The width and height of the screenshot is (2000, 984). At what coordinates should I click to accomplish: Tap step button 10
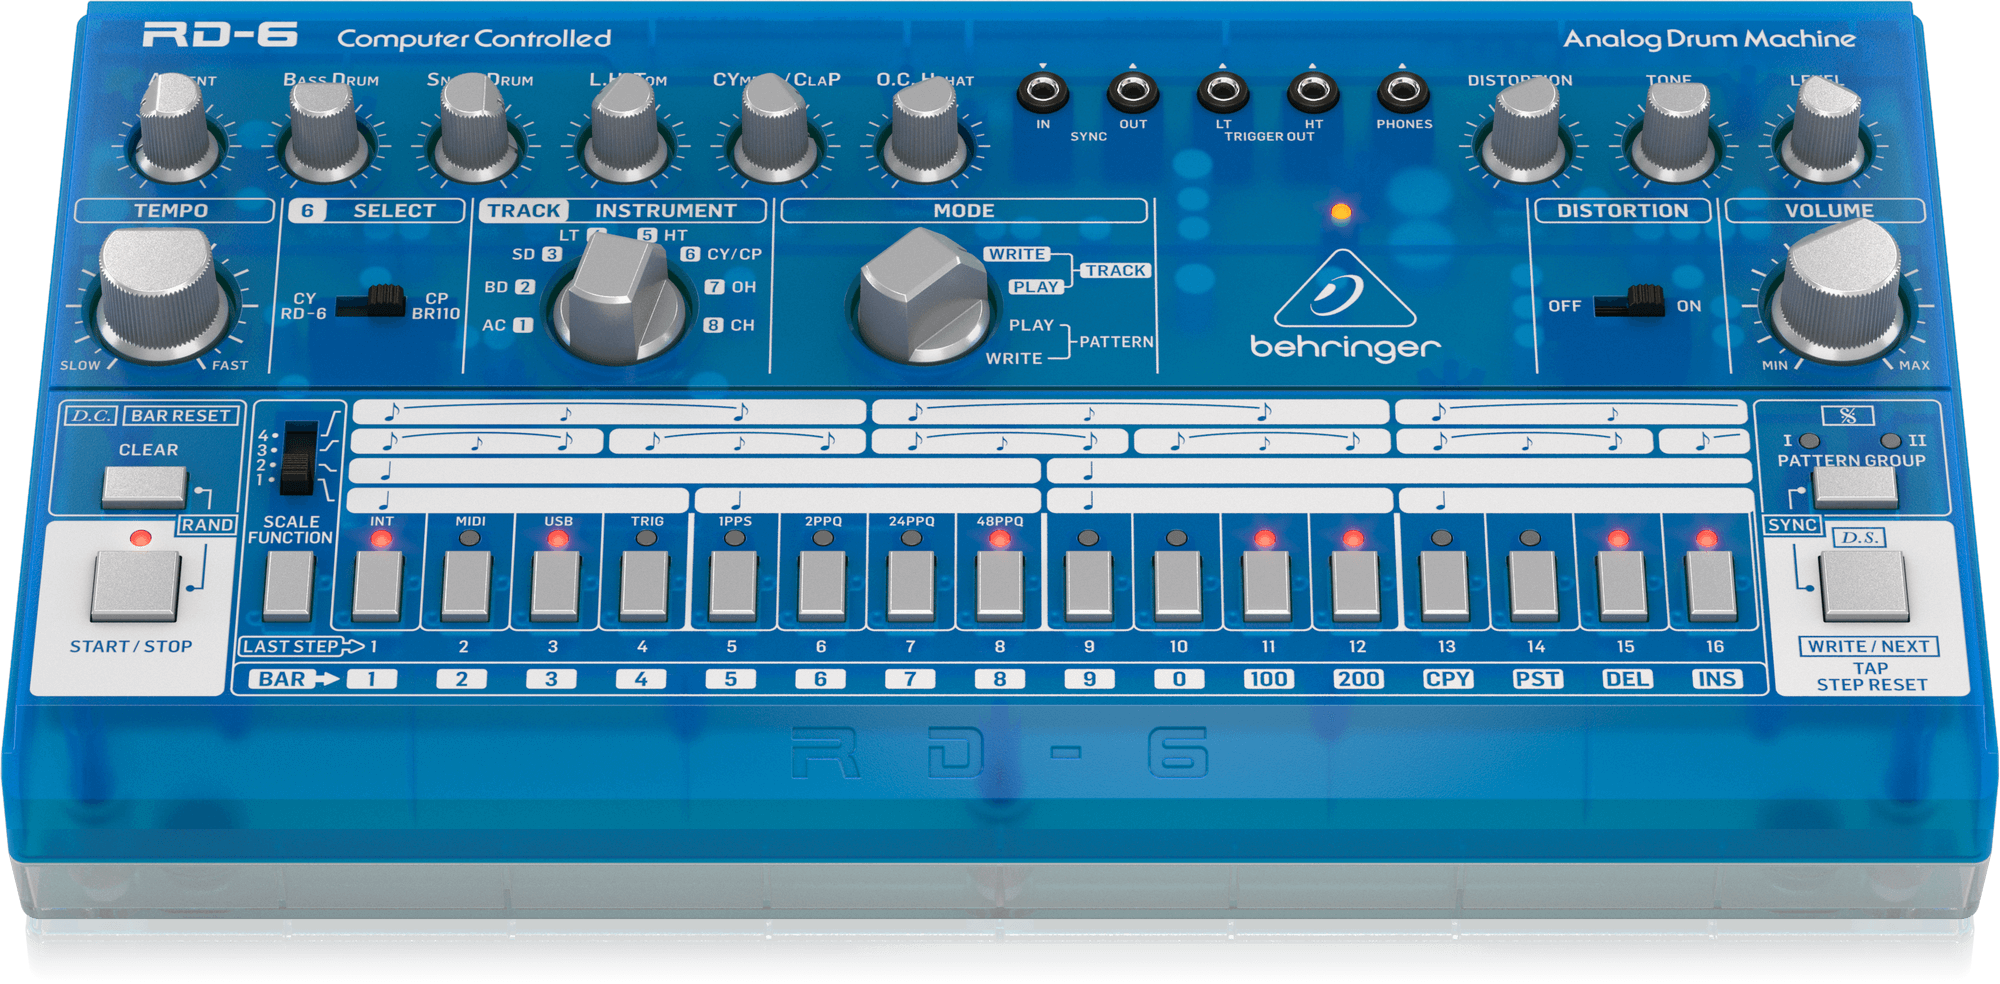[x=1178, y=584]
